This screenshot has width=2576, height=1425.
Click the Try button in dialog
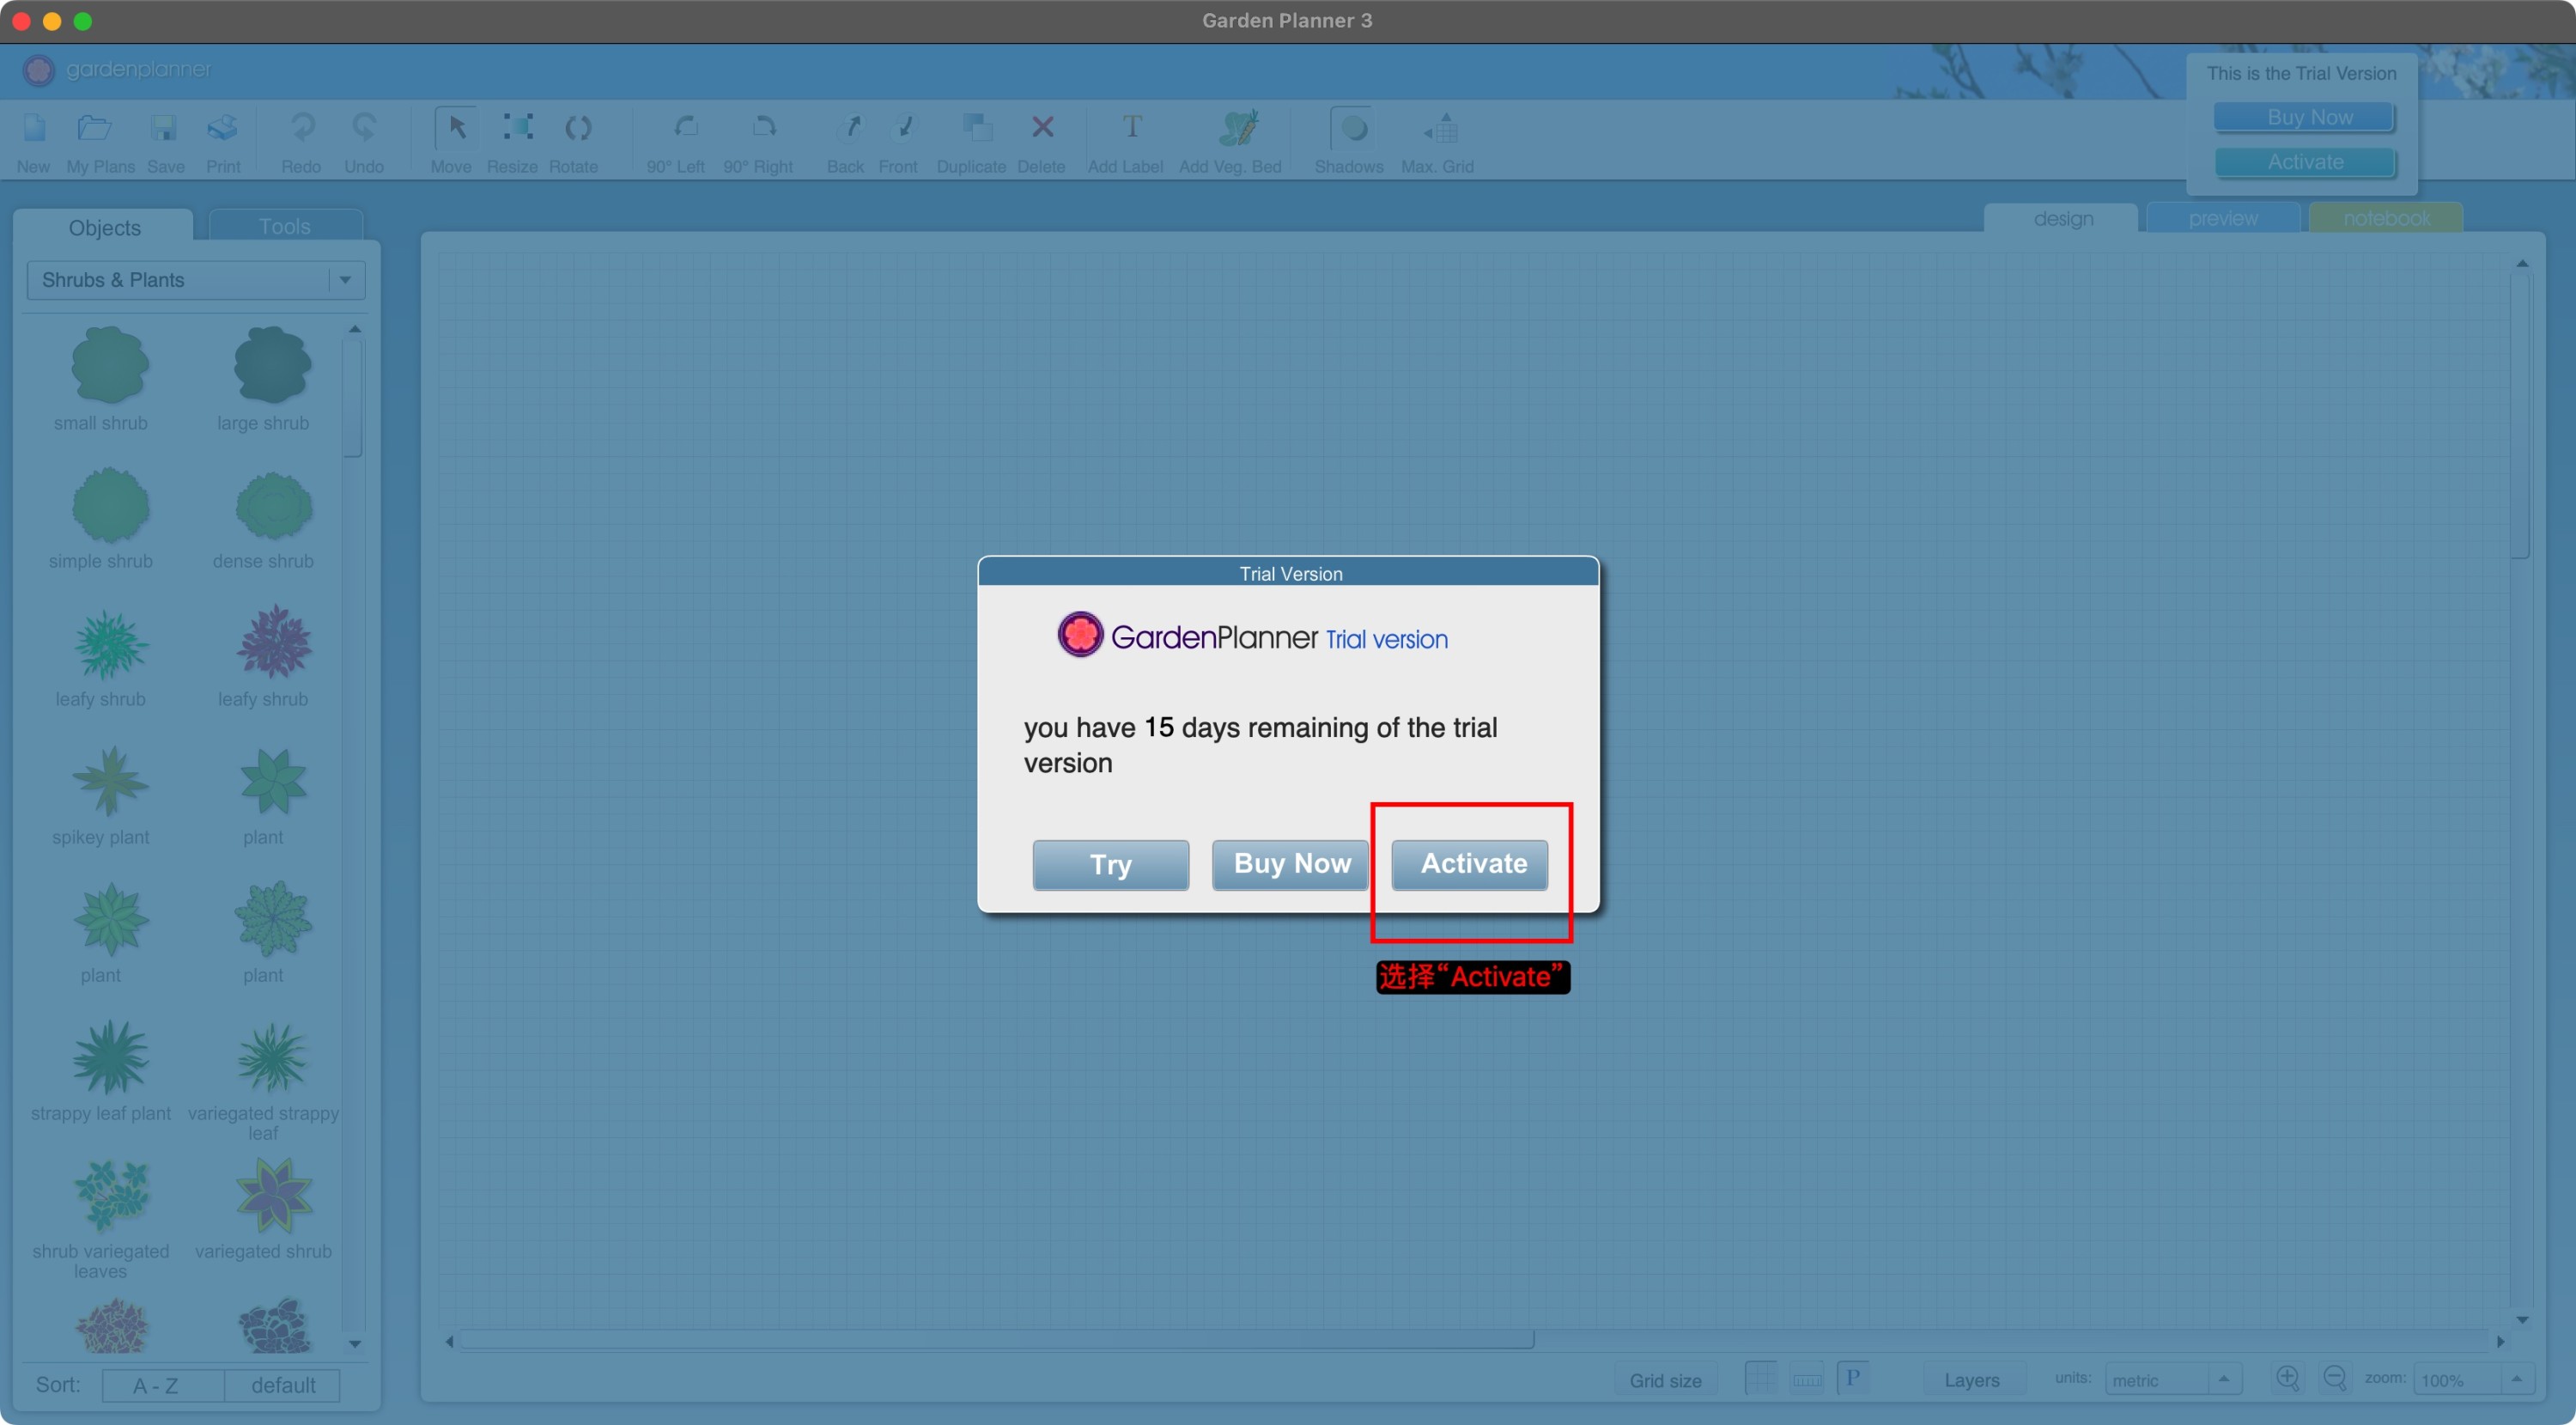1110,864
